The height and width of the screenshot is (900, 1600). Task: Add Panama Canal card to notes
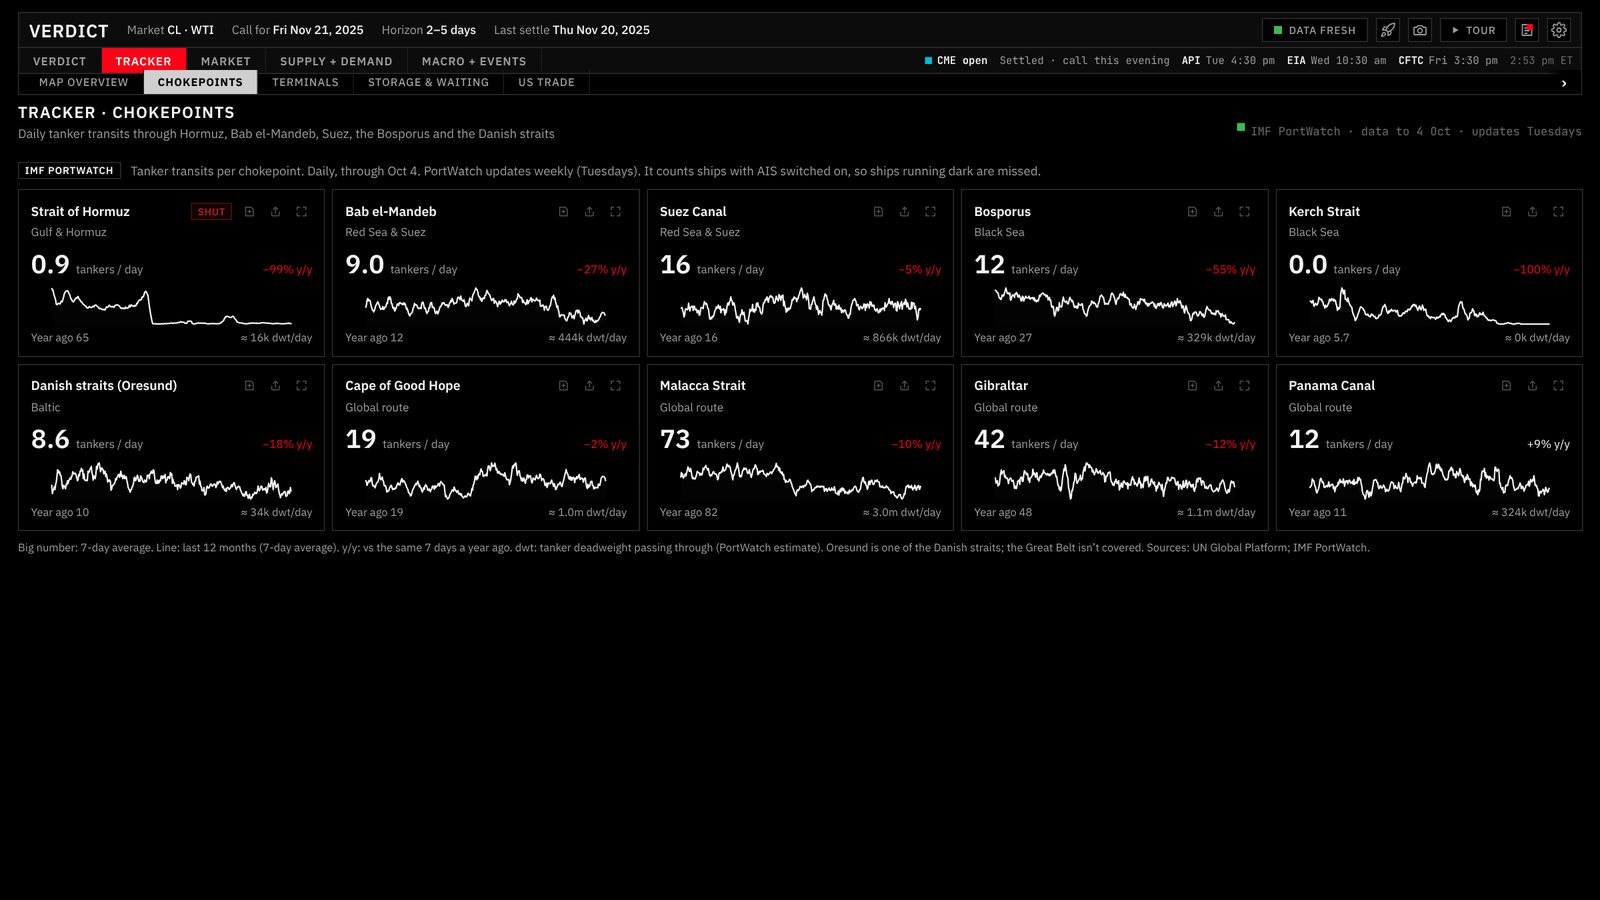1506,386
